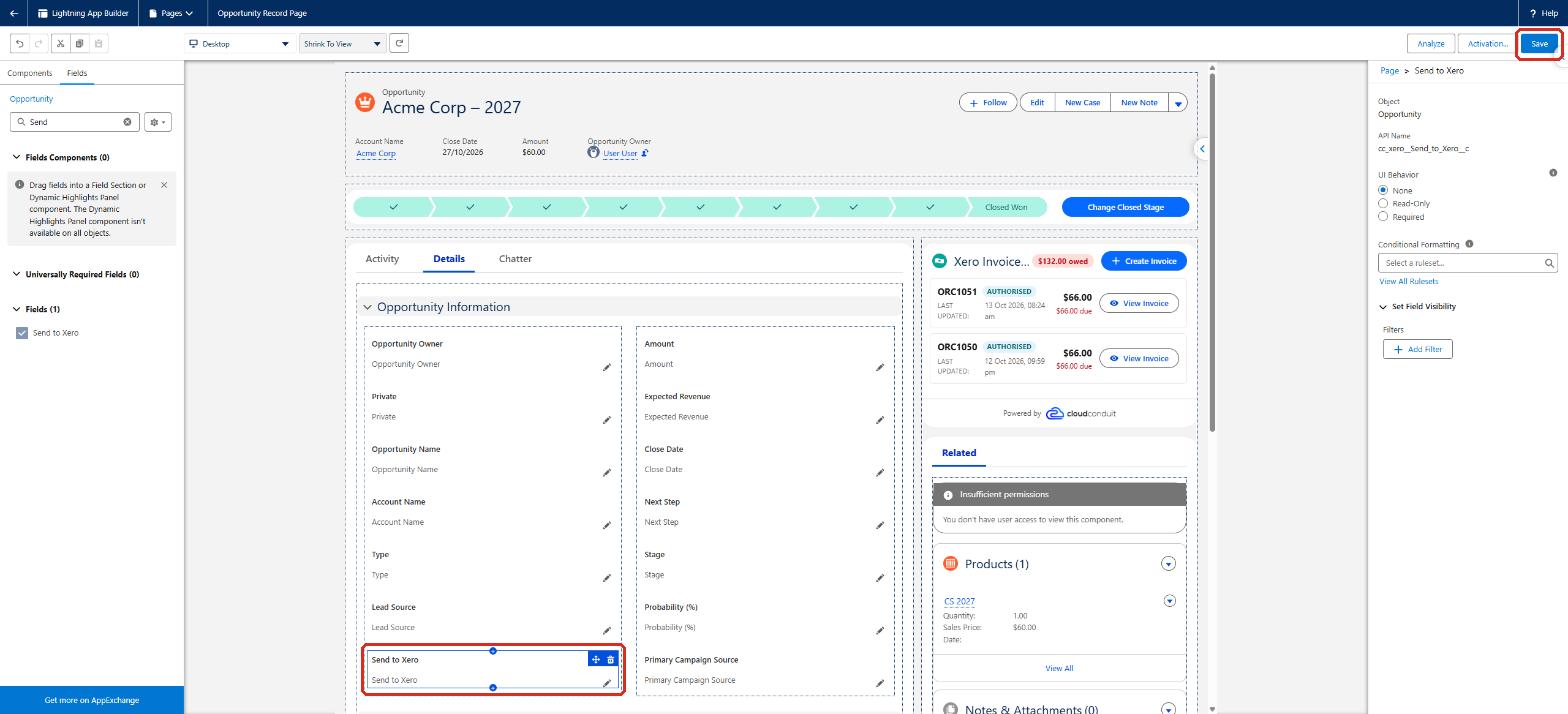Undo the last change
The width and height of the screenshot is (1568, 714).
click(19, 44)
